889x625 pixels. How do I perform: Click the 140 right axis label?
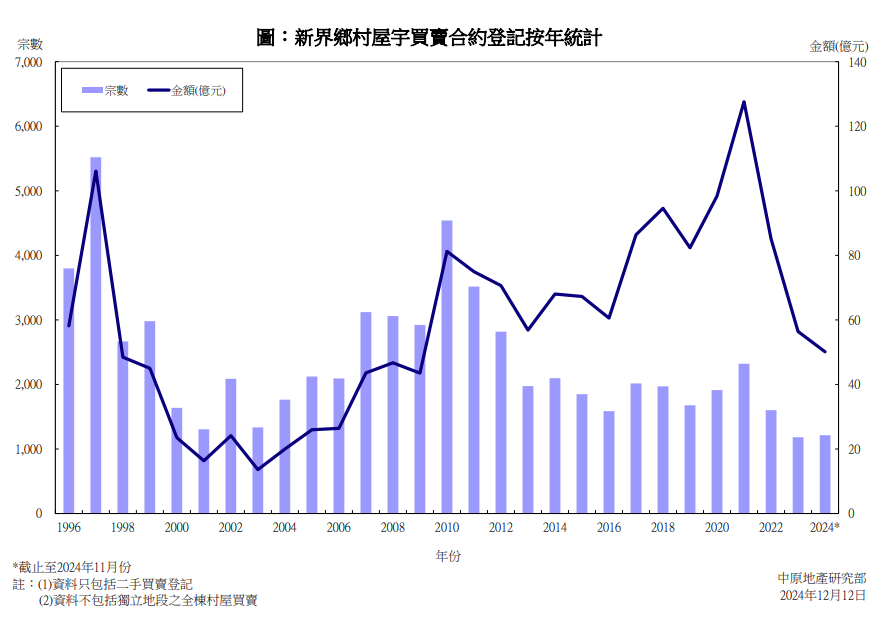(x=856, y=62)
